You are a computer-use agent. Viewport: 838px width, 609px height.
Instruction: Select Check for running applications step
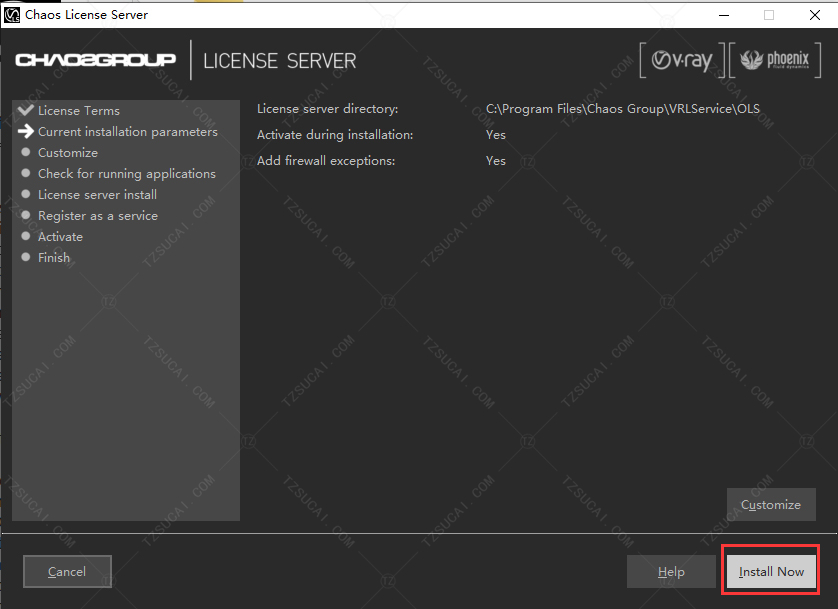(x=127, y=174)
